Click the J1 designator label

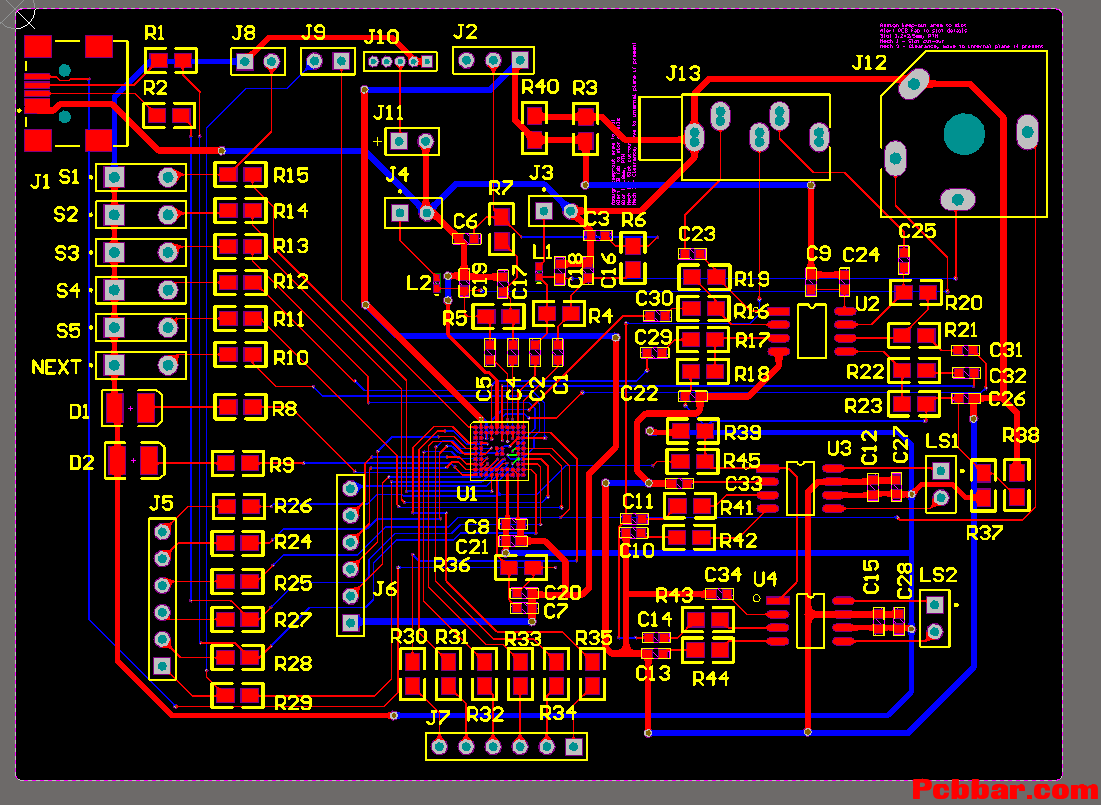pyautogui.click(x=41, y=182)
